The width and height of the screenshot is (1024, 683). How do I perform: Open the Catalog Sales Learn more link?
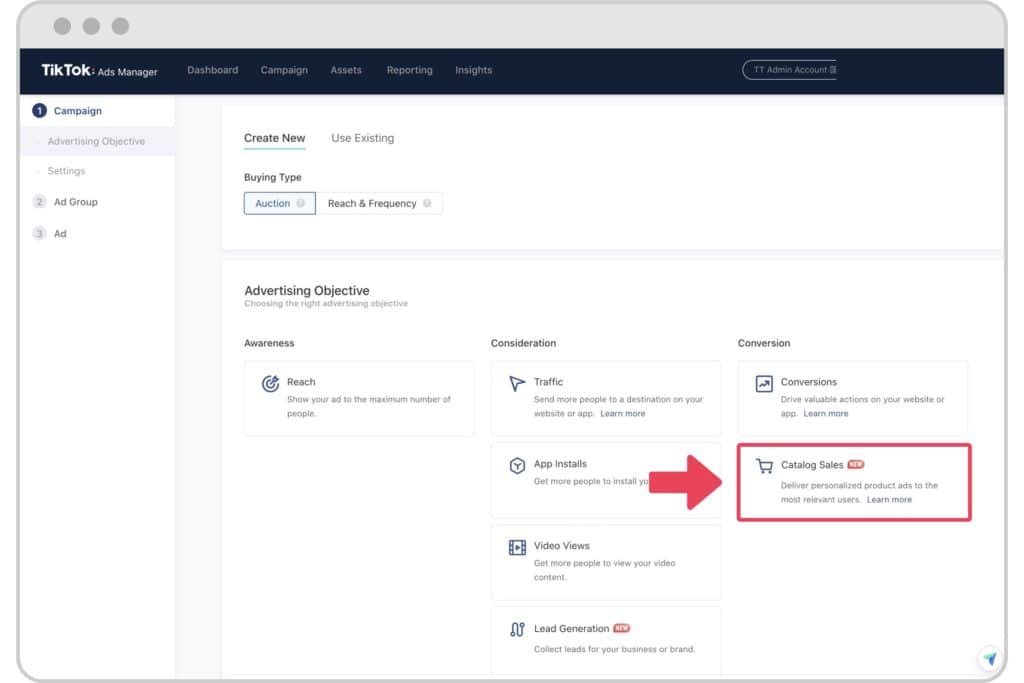(x=889, y=500)
